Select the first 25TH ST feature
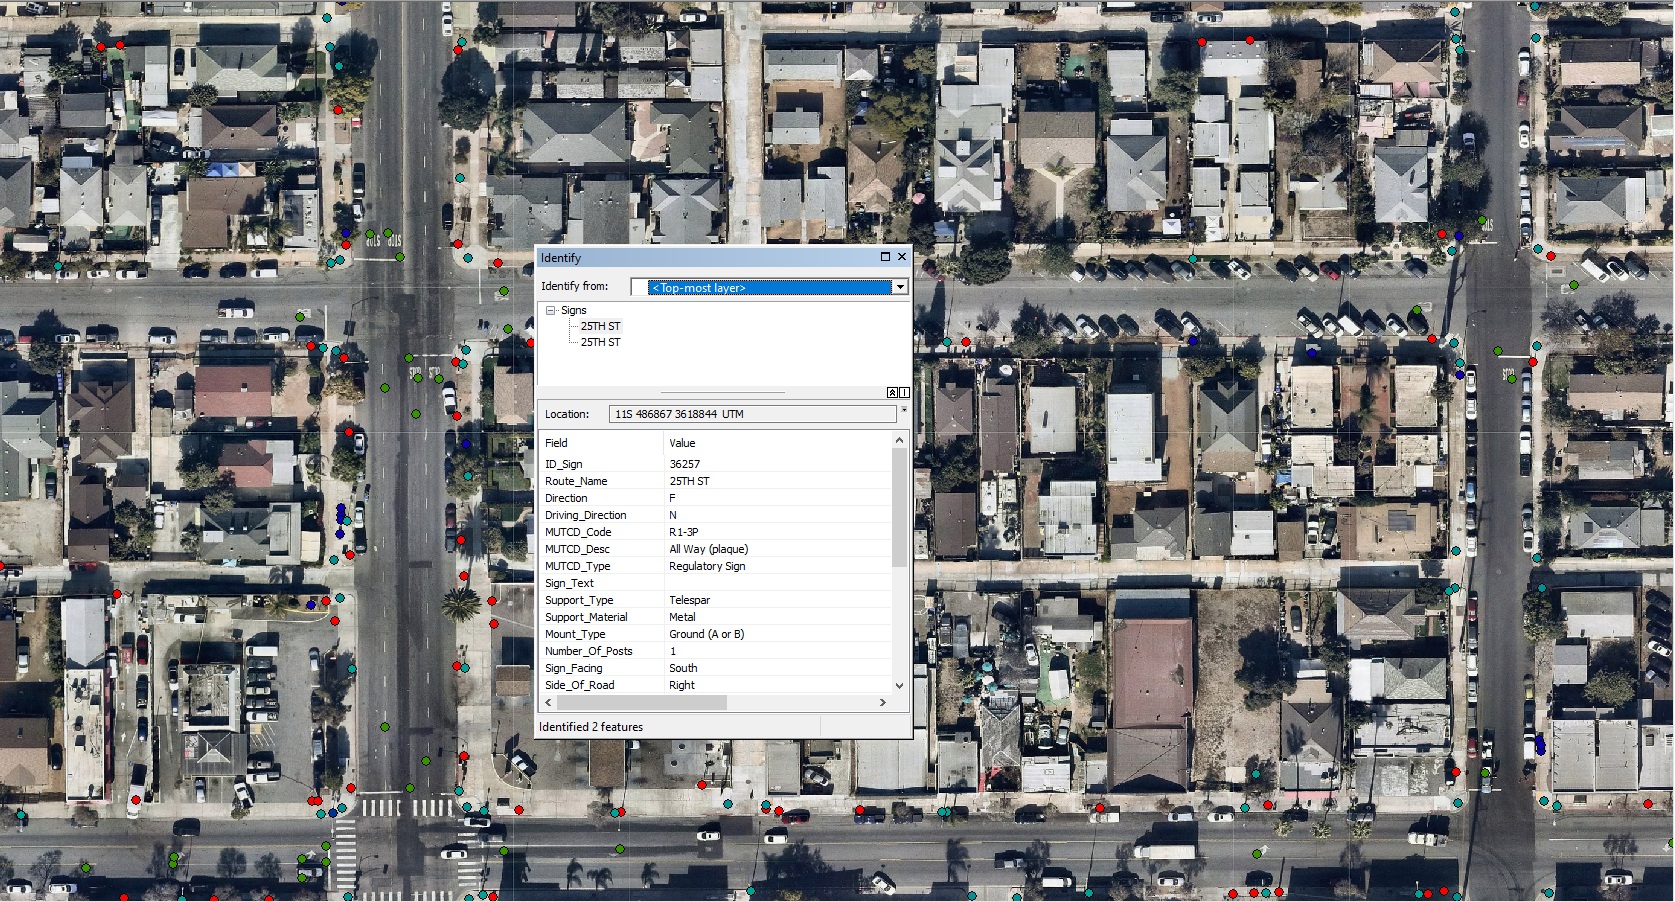This screenshot has width=1675, height=902. (600, 326)
